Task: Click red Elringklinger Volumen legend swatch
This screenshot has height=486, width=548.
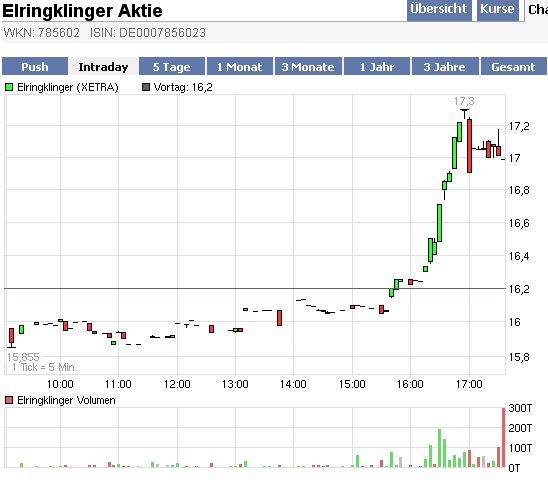Action: tap(9, 400)
